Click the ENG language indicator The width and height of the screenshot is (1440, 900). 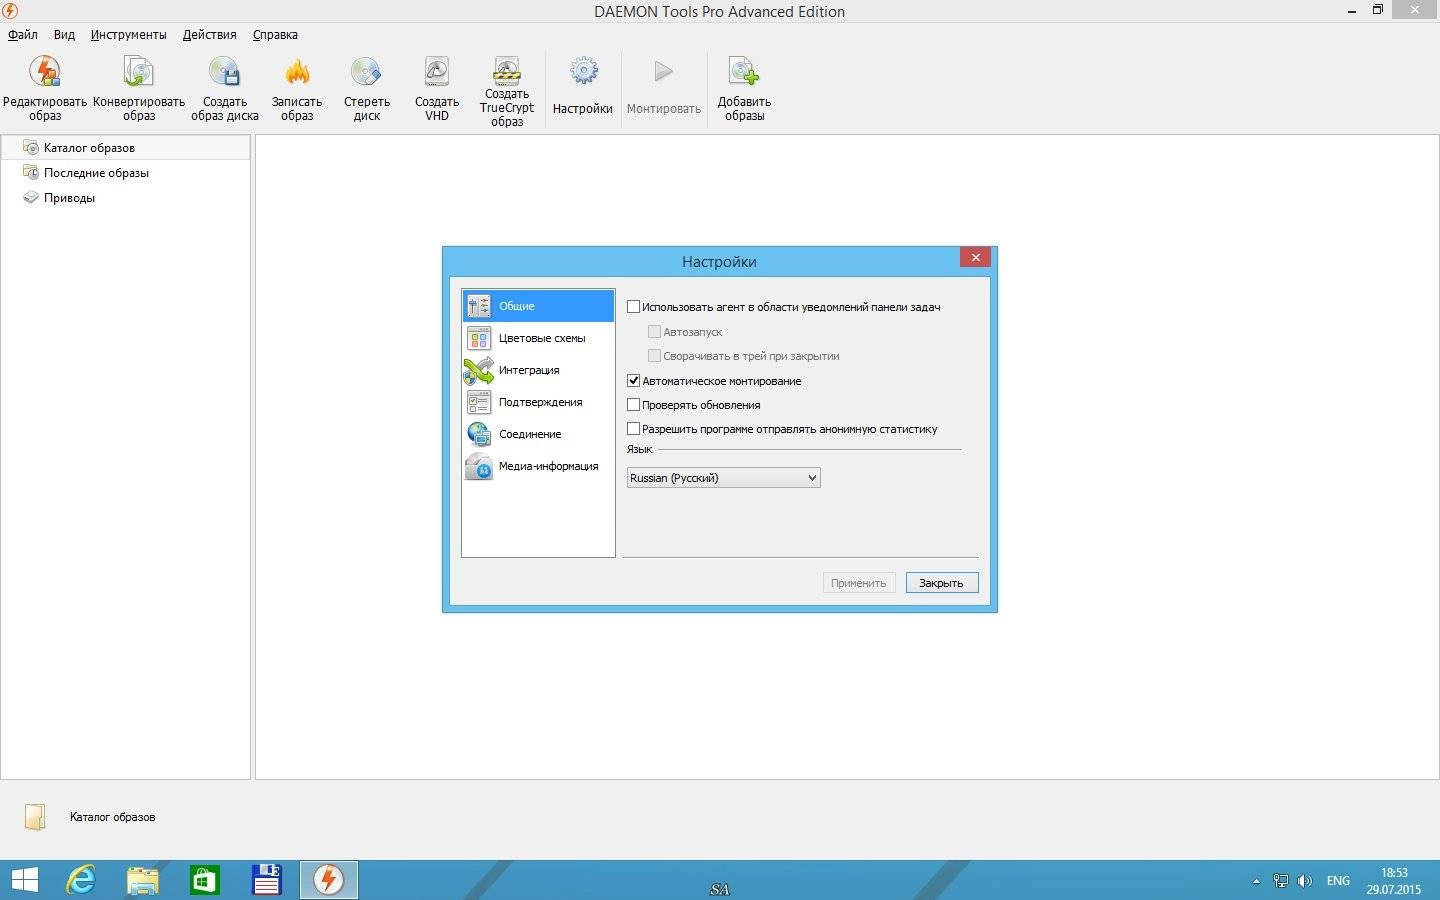coord(1338,881)
